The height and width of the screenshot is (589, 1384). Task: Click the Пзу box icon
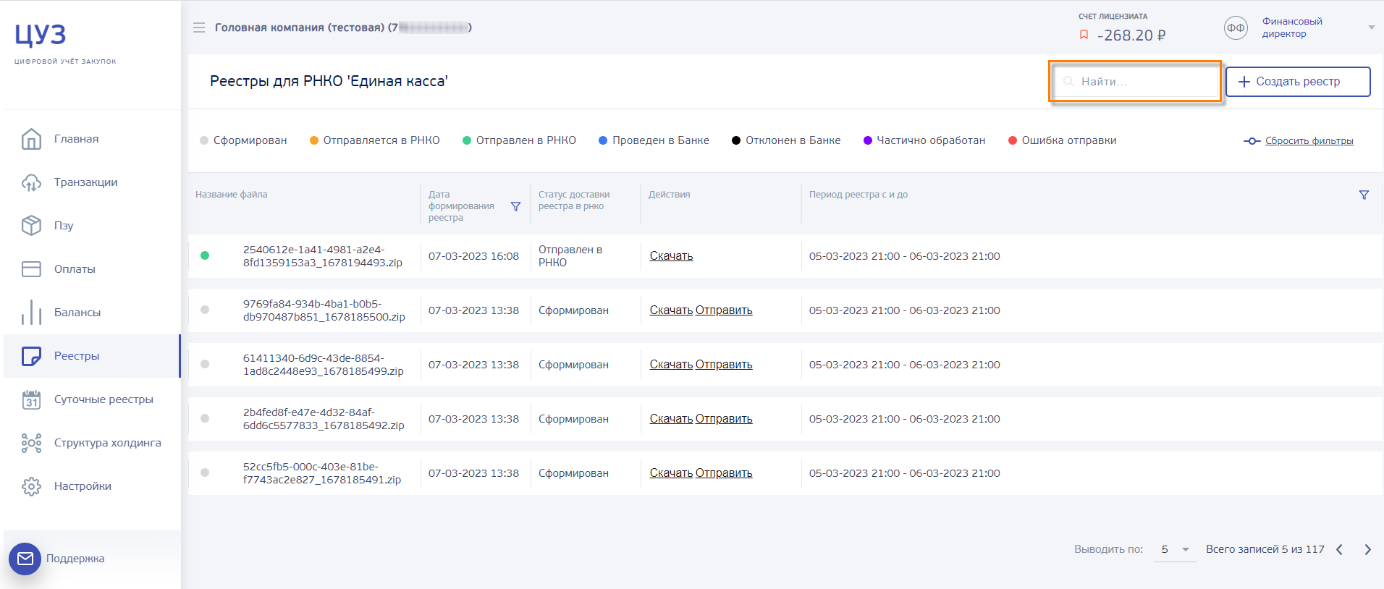[31, 226]
